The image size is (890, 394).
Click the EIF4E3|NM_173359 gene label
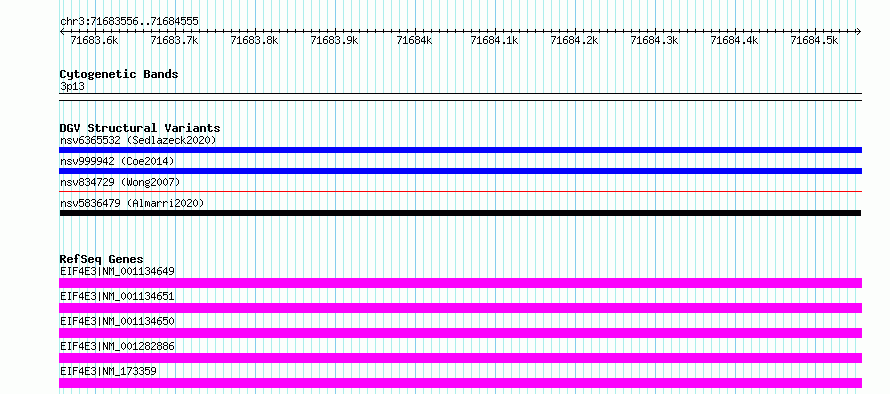108,371
